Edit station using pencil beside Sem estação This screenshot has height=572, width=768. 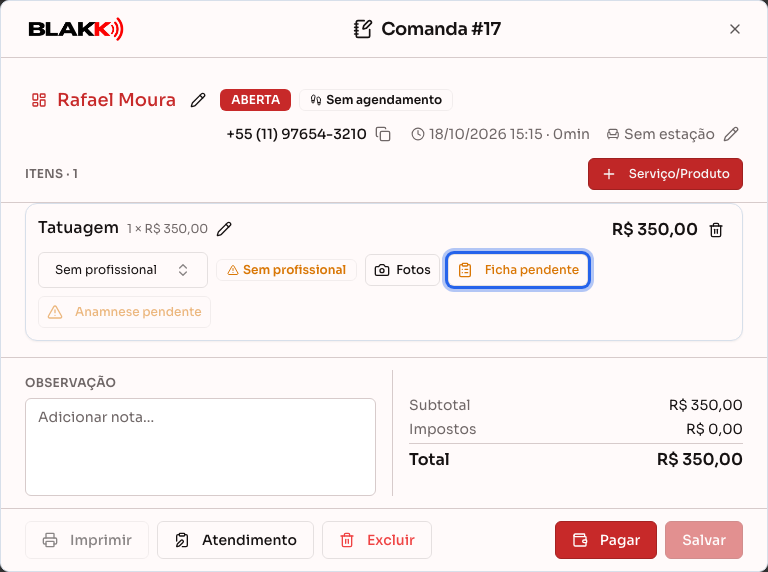coord(731,134)
